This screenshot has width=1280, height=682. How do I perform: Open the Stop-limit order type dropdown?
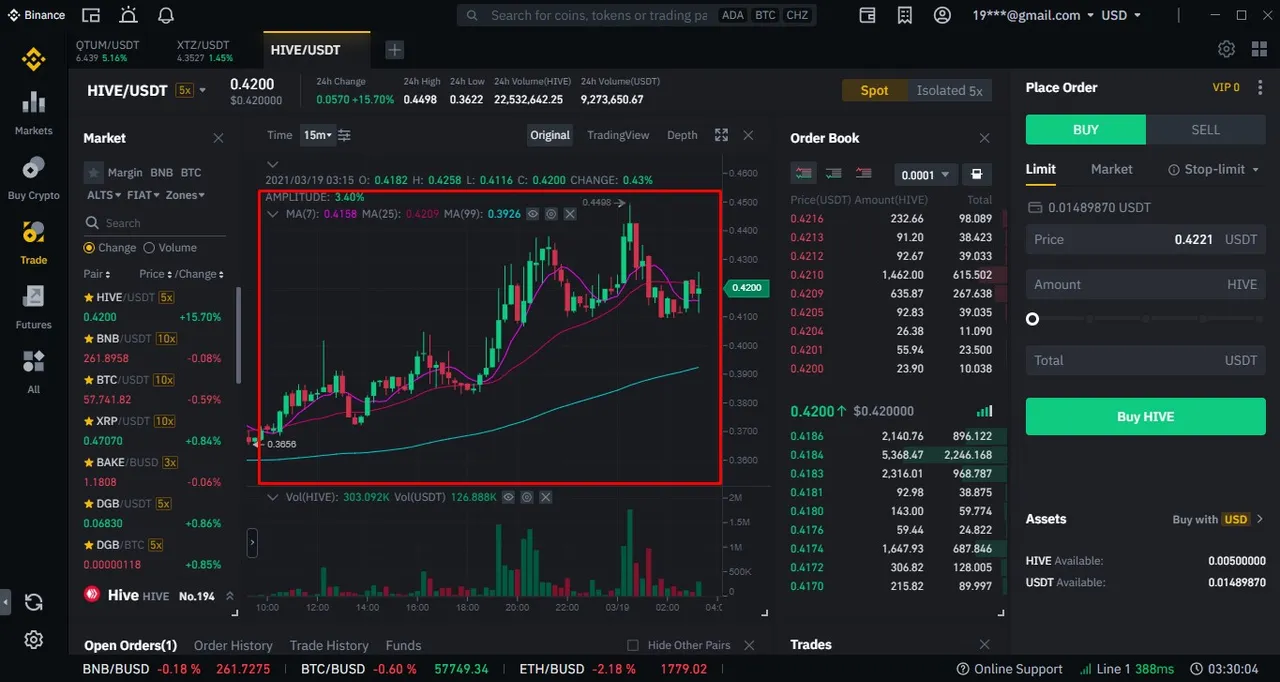(x=1214, y=169)
